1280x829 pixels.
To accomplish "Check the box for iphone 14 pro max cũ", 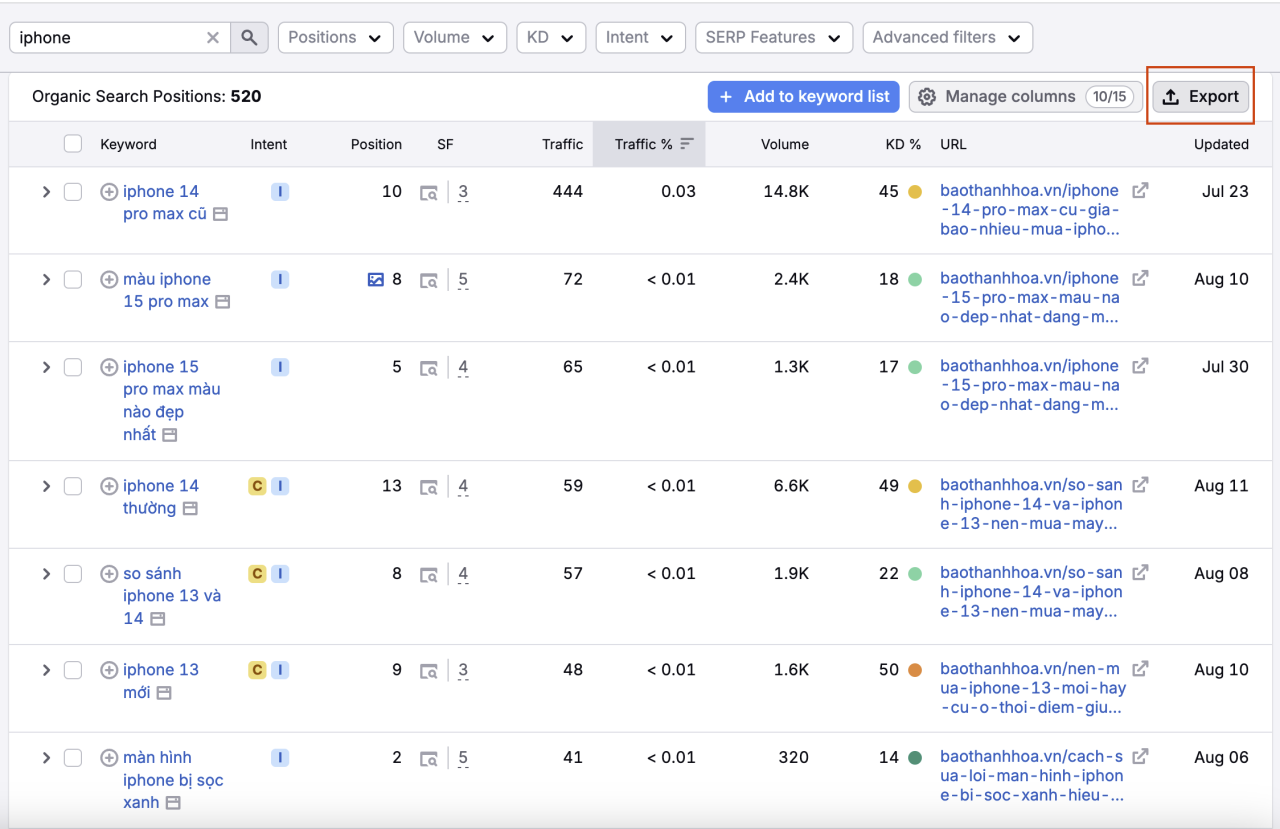I will click(73, 192).
